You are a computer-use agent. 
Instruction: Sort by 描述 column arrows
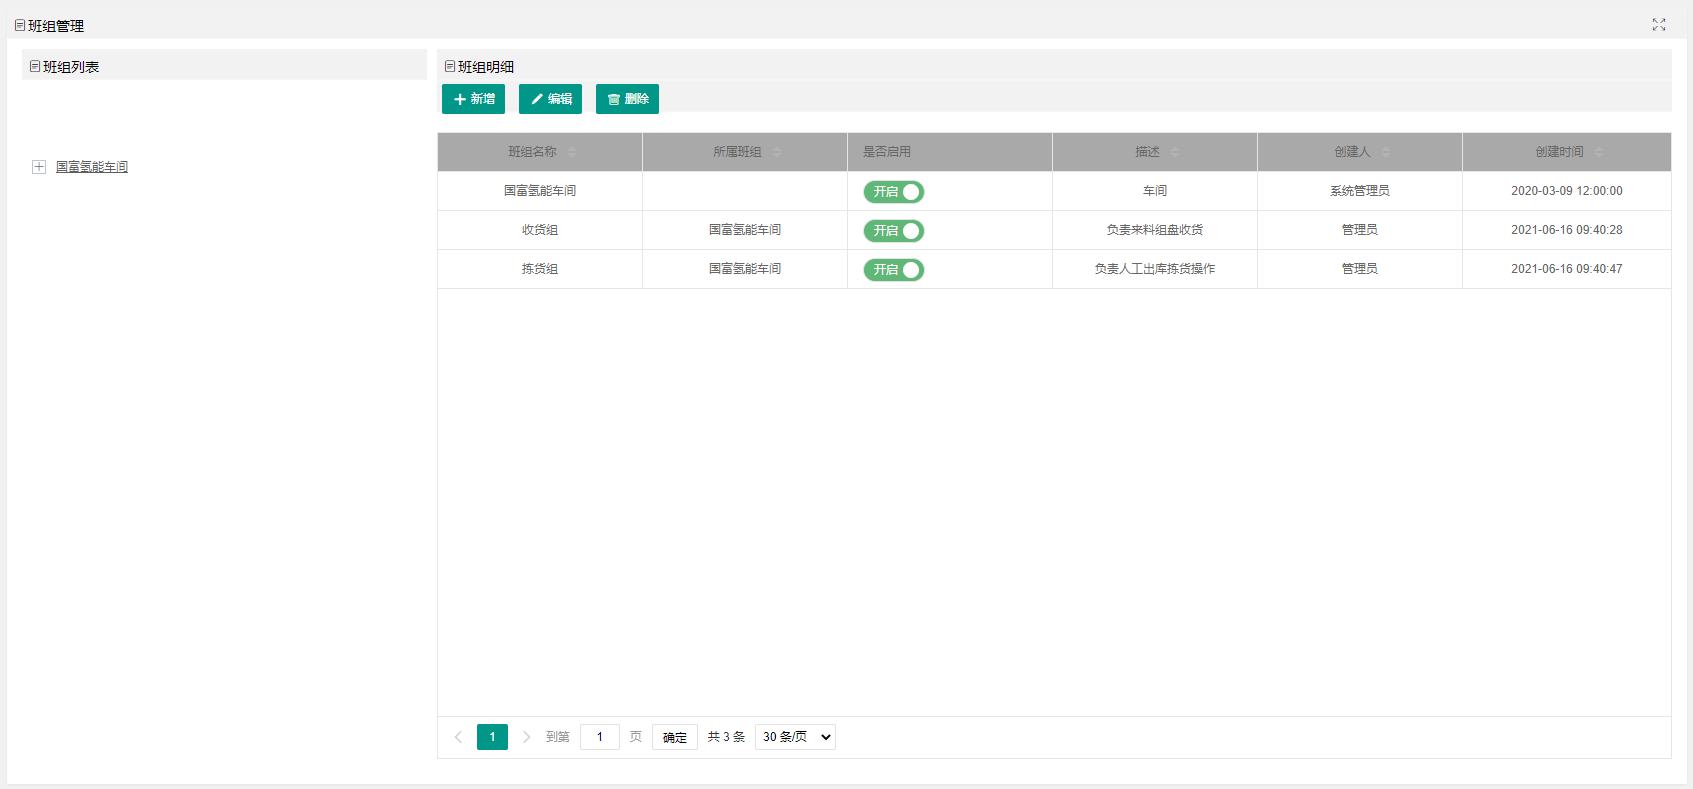(1175, 152)
